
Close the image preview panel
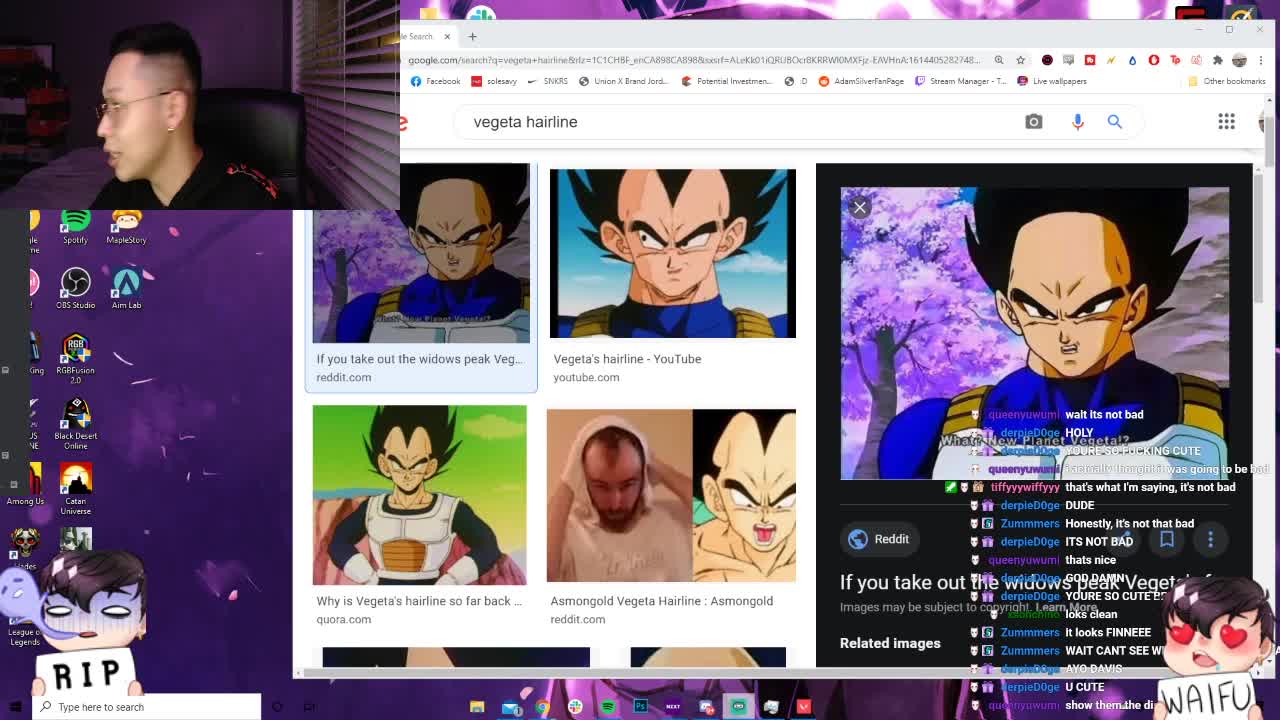pos(860,208)
